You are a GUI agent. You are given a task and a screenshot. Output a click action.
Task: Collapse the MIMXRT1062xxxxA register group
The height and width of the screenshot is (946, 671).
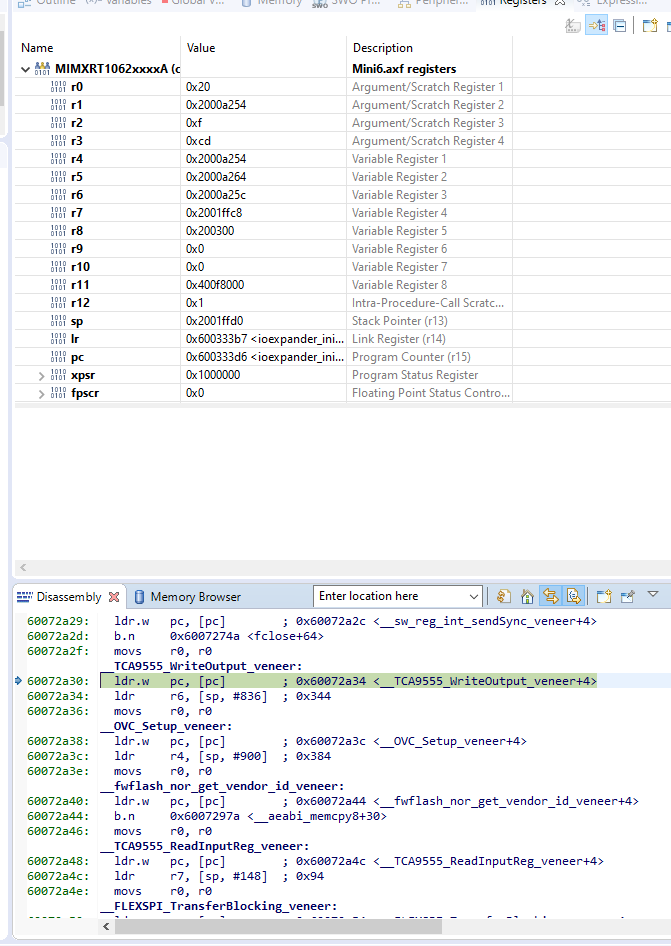[x=25, y=69]
